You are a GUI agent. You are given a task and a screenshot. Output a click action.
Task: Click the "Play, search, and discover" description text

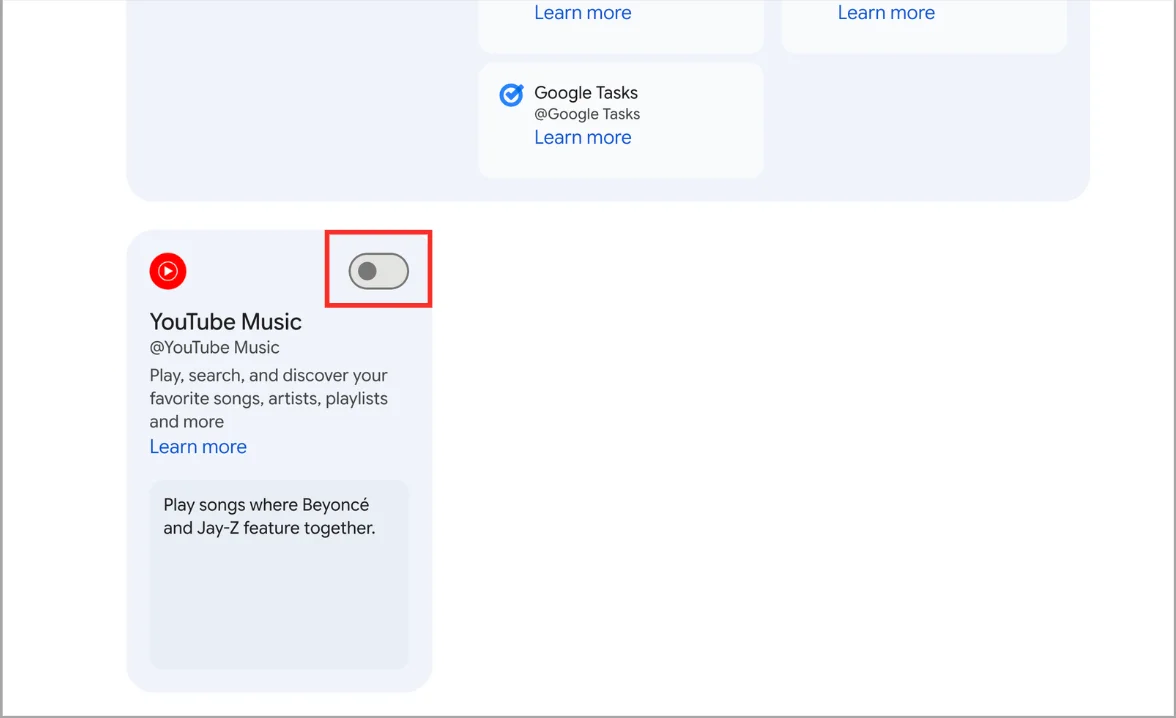[268, 398]
